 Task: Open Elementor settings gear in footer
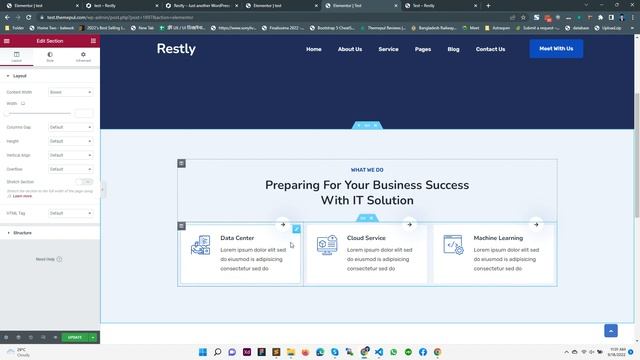click(x=6, y=338)
